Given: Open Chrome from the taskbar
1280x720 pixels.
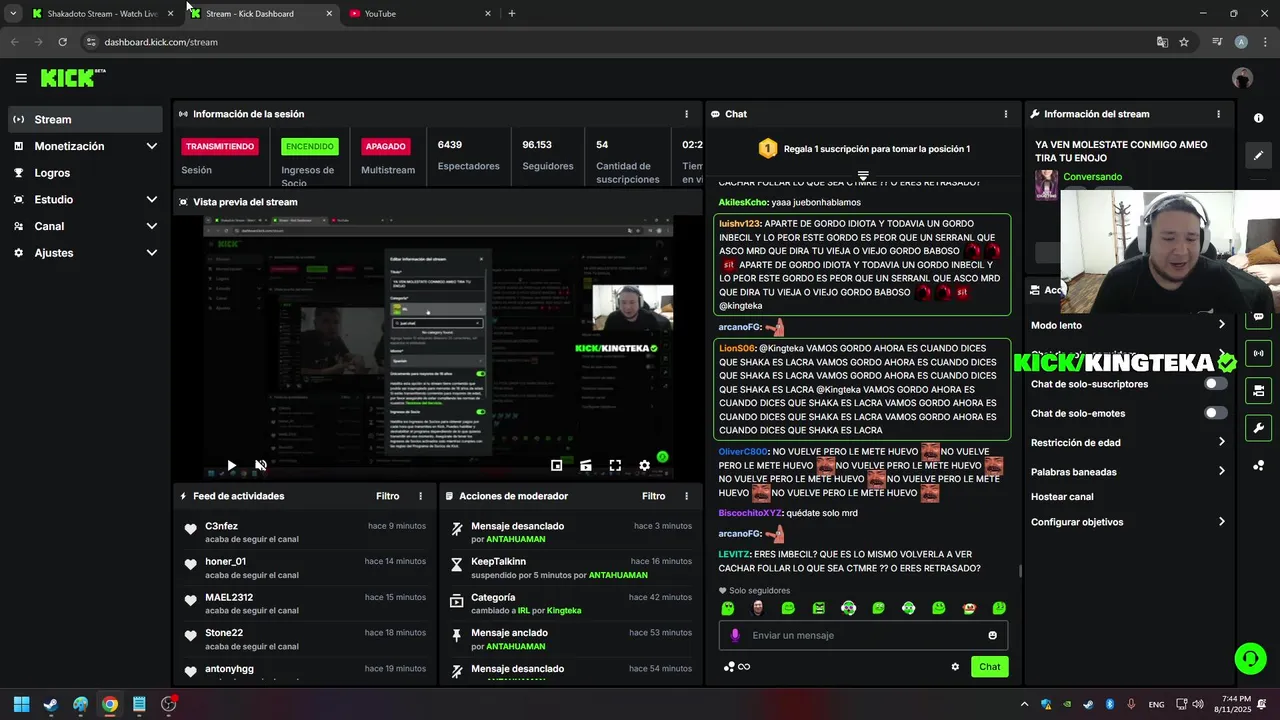Looking at the screenshot, I should pyautogui.click(x=110, y=704).
